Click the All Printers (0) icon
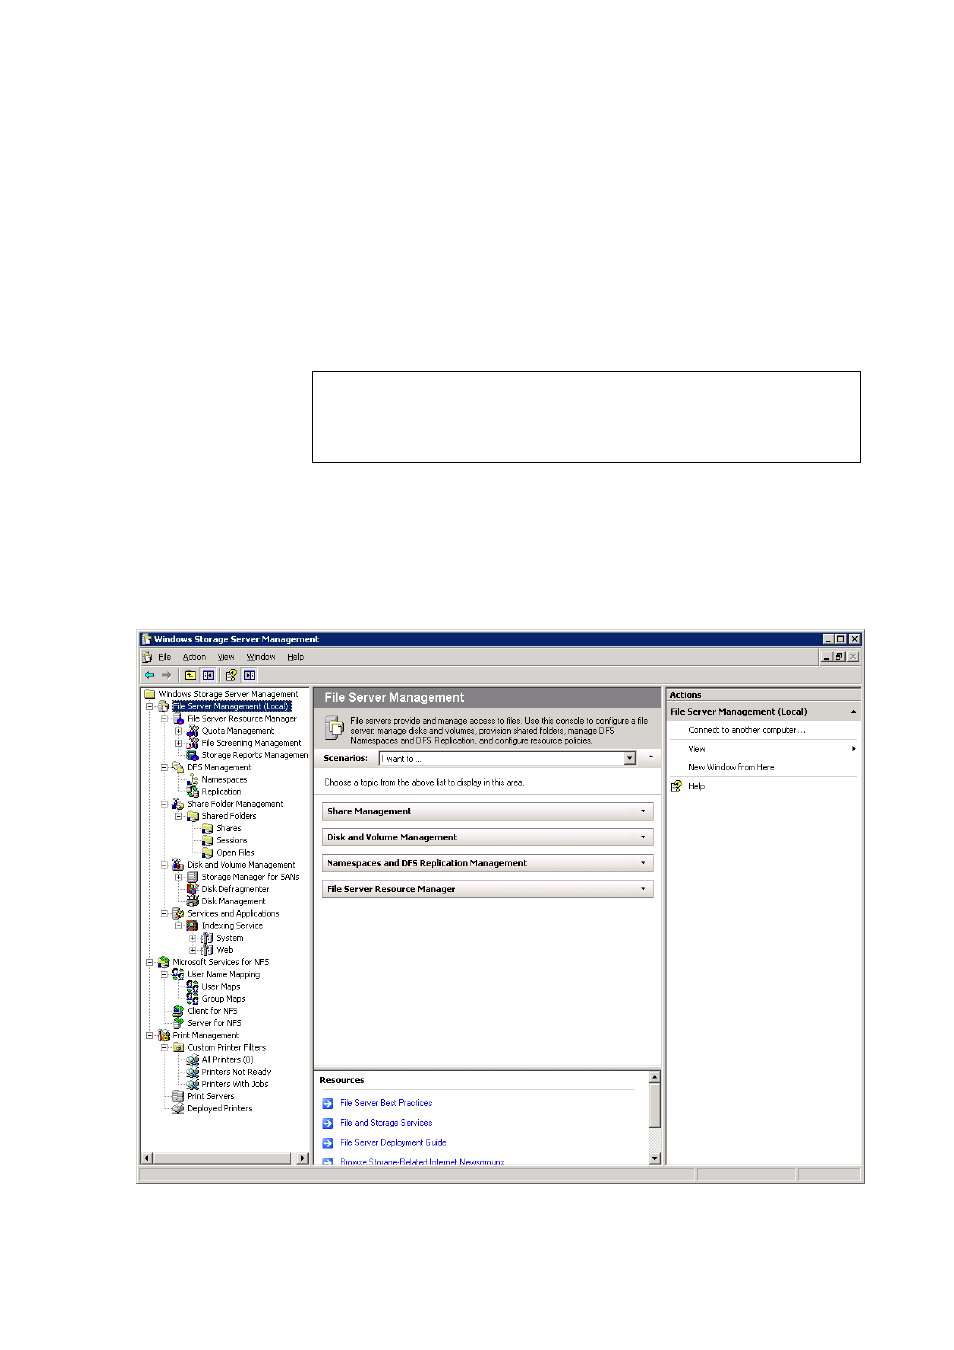The height and width of the screenshot is (1350, 954). click(193, 1059)
